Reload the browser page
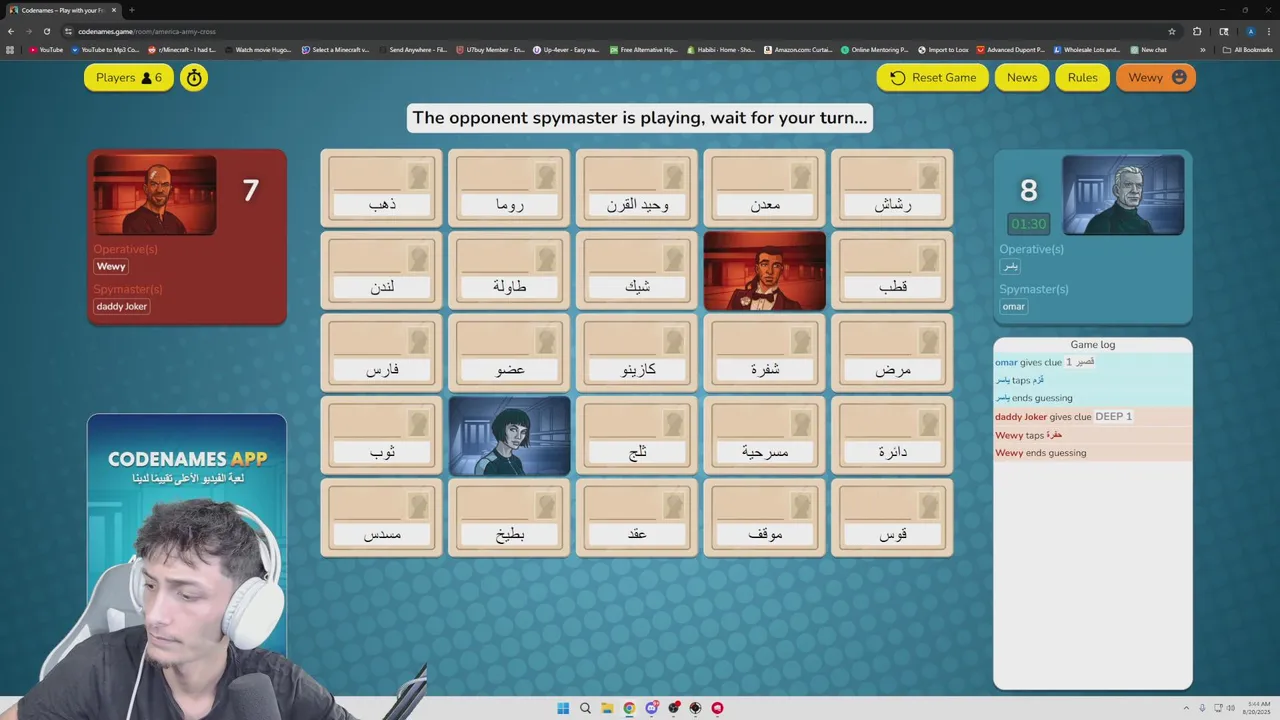Image resolution: width=1280 pixels, height=720 pixels. click(46, 31)
